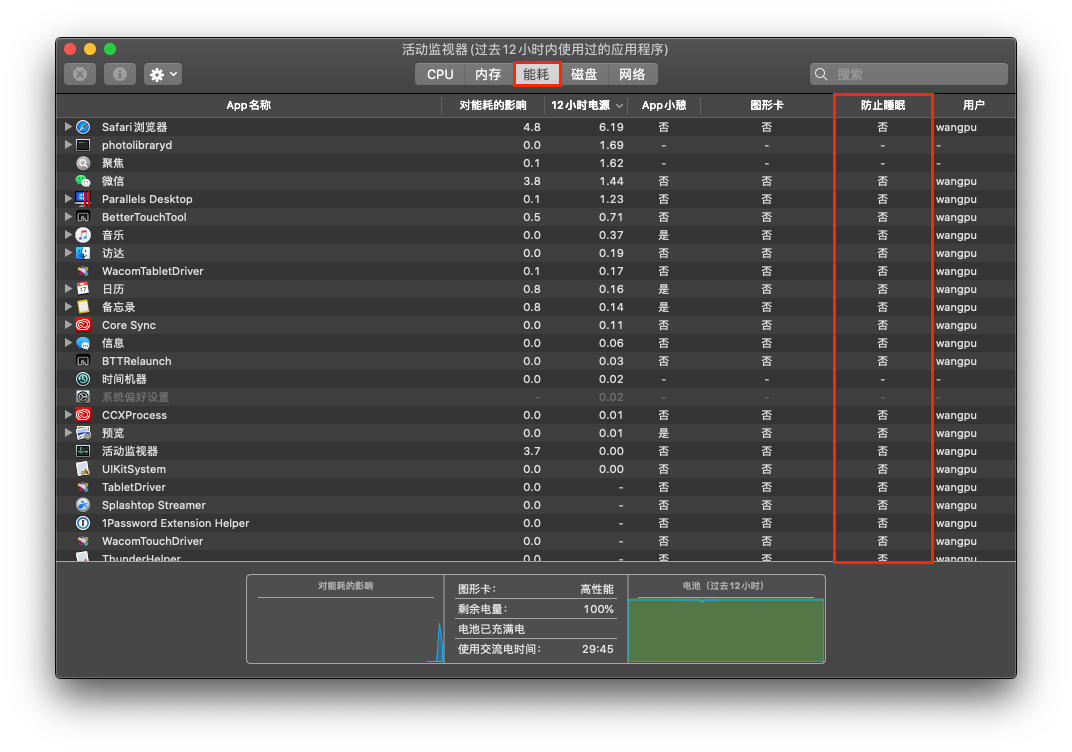
Task: Click the 音乐 app icon
Action: (x=84, y=235)
